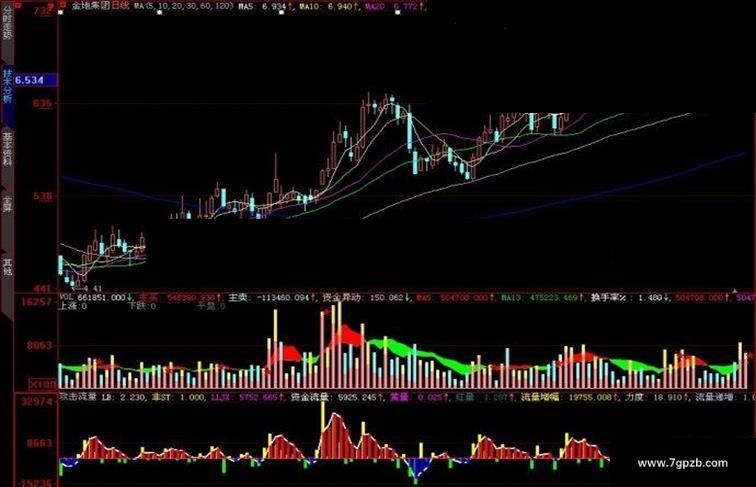This screenshot has width=756, height=487.
Task: Click the 资金流量: 5925.245 readout
Action: click(337, 397)
